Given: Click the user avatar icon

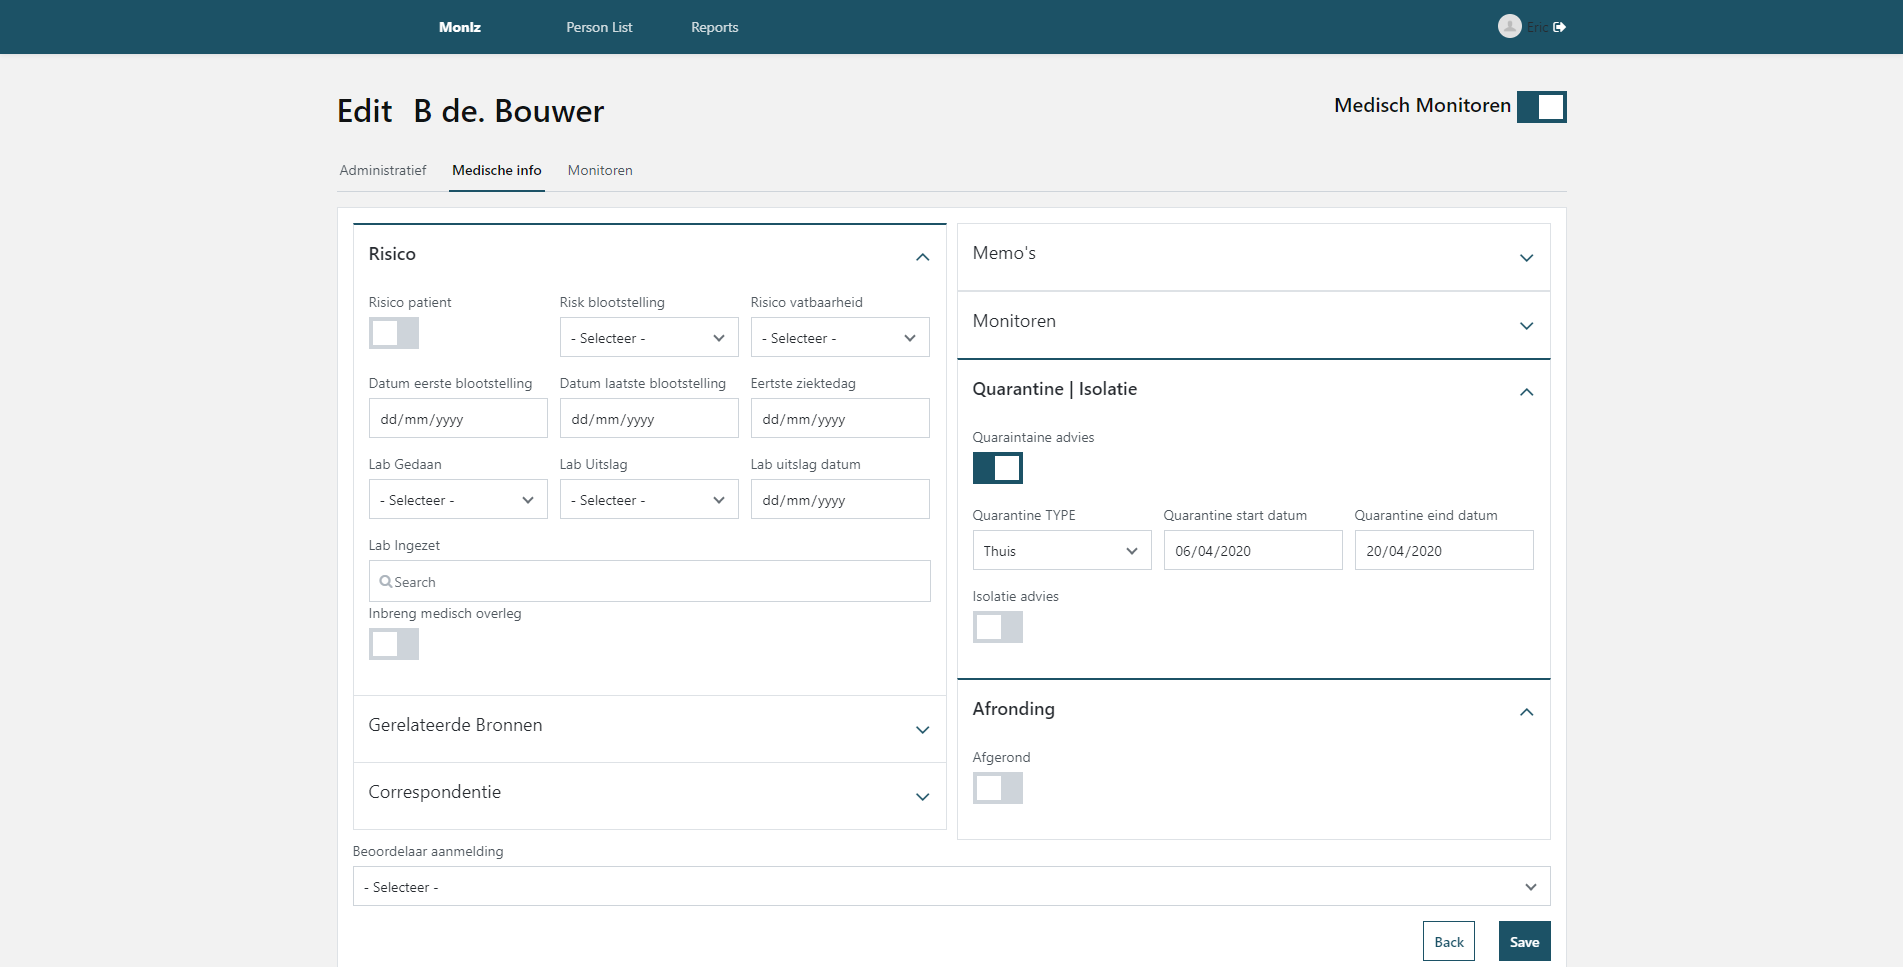Looking at the screenshot, I should [x=1509, y=27].
